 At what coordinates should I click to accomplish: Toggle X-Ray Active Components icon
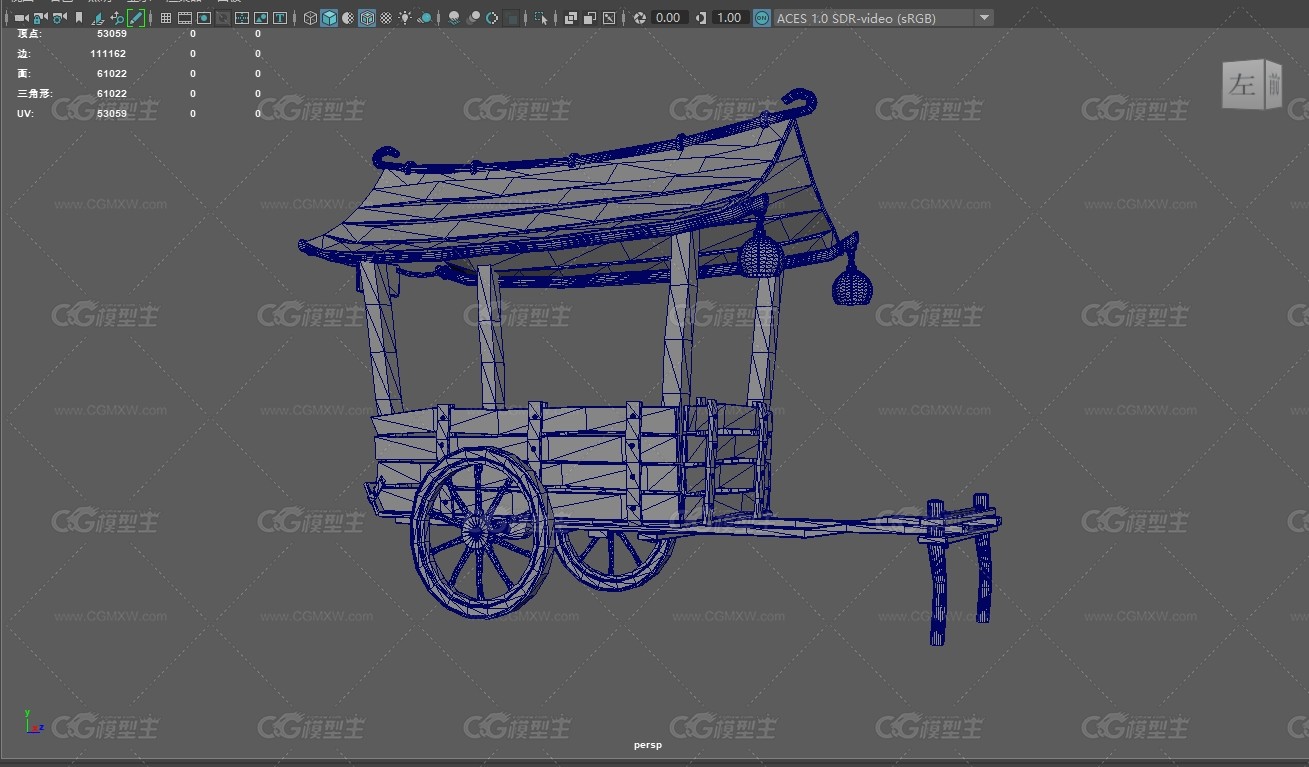tap(590, 18)
